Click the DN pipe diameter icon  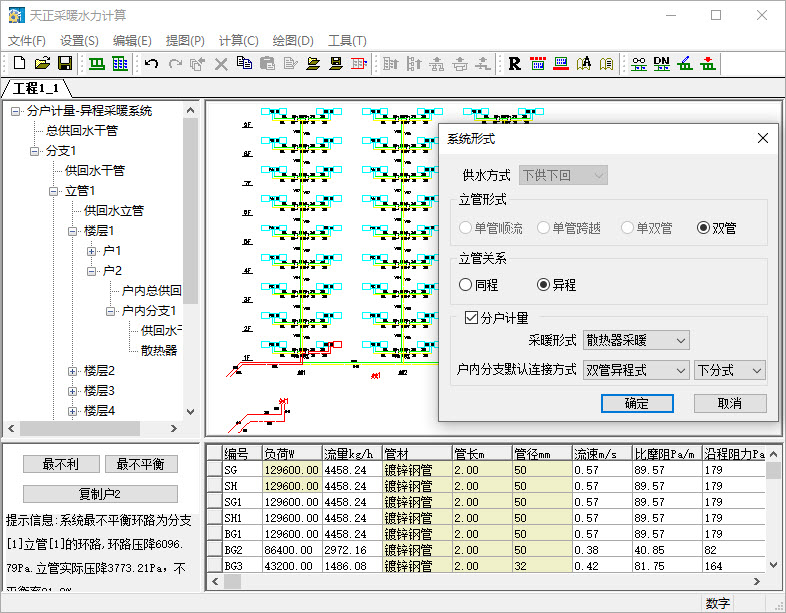(x=662, y=63)
